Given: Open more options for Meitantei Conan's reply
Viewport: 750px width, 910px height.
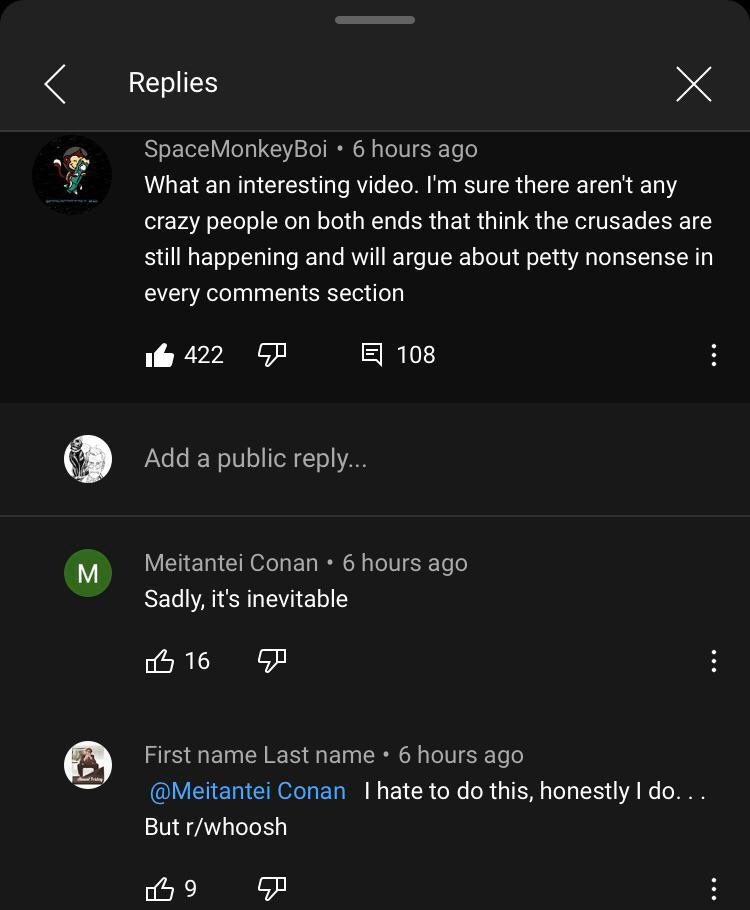Looking at the screenshot, I should pos(713,661).
